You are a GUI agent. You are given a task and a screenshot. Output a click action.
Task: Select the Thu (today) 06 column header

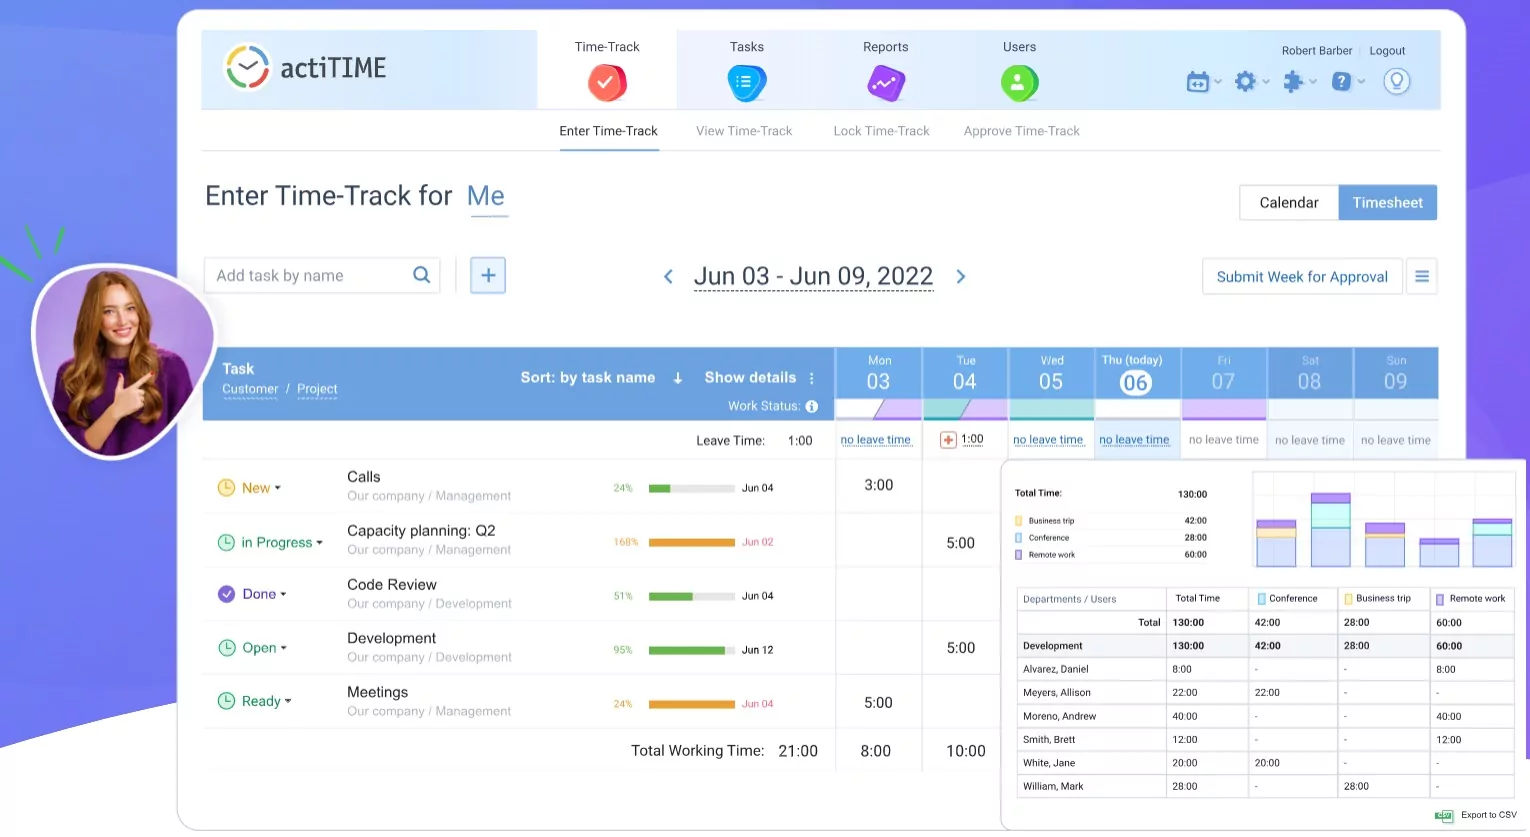click(x=1137, y=373)
